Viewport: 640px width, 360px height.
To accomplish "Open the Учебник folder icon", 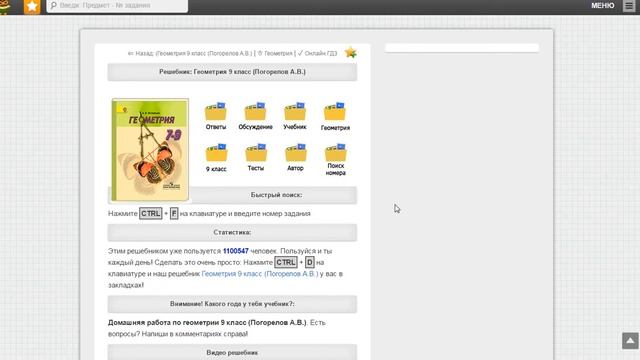I will (x=295, y=111).
